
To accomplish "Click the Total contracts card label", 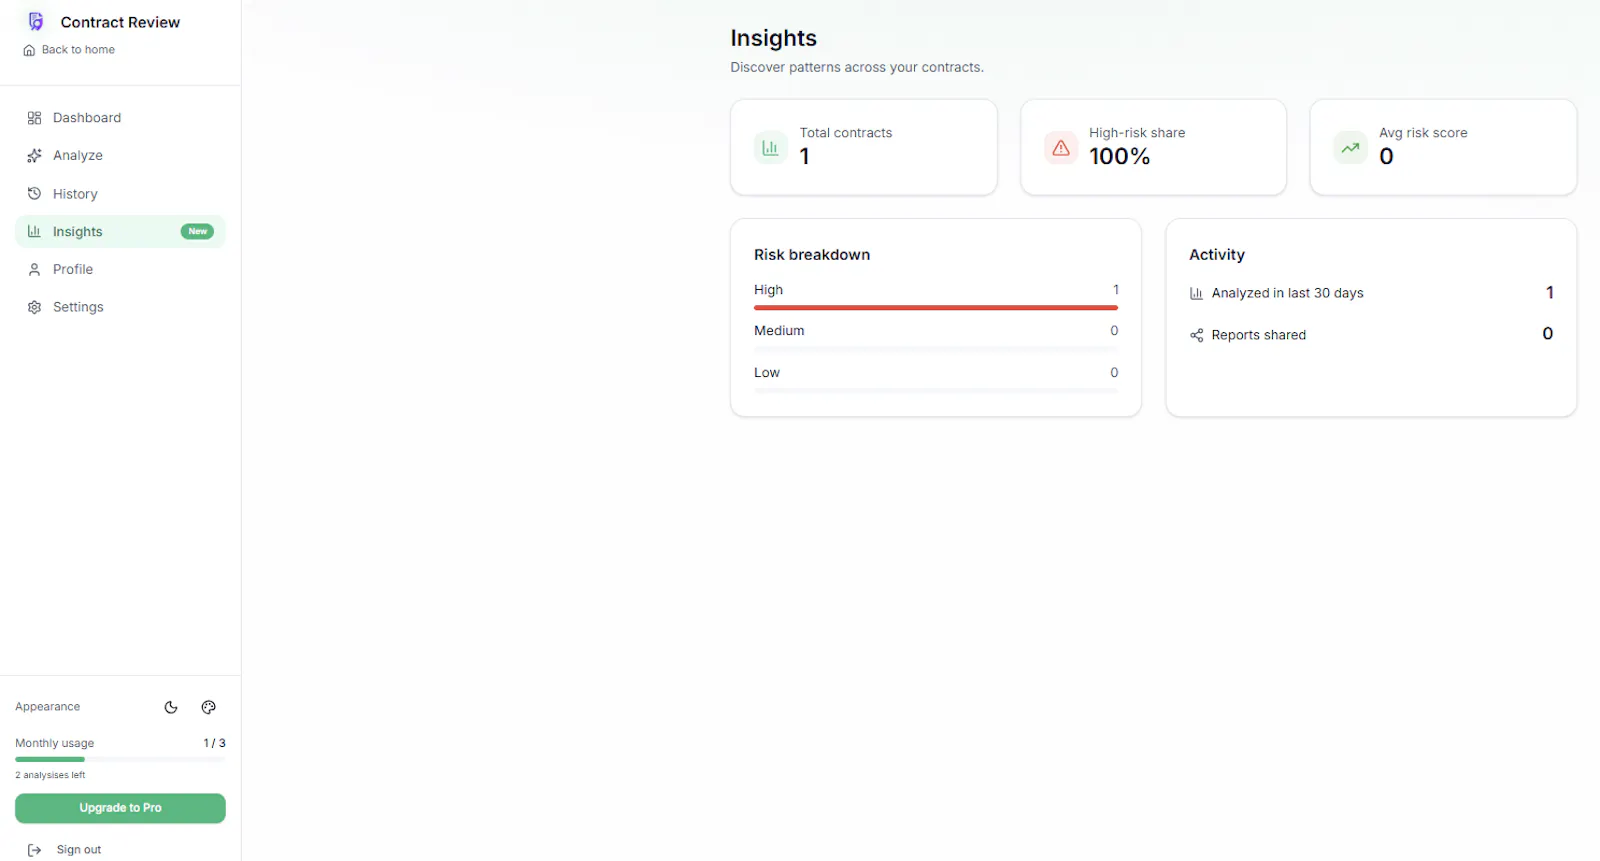I will pyautogui.click(x=846, y=133).
